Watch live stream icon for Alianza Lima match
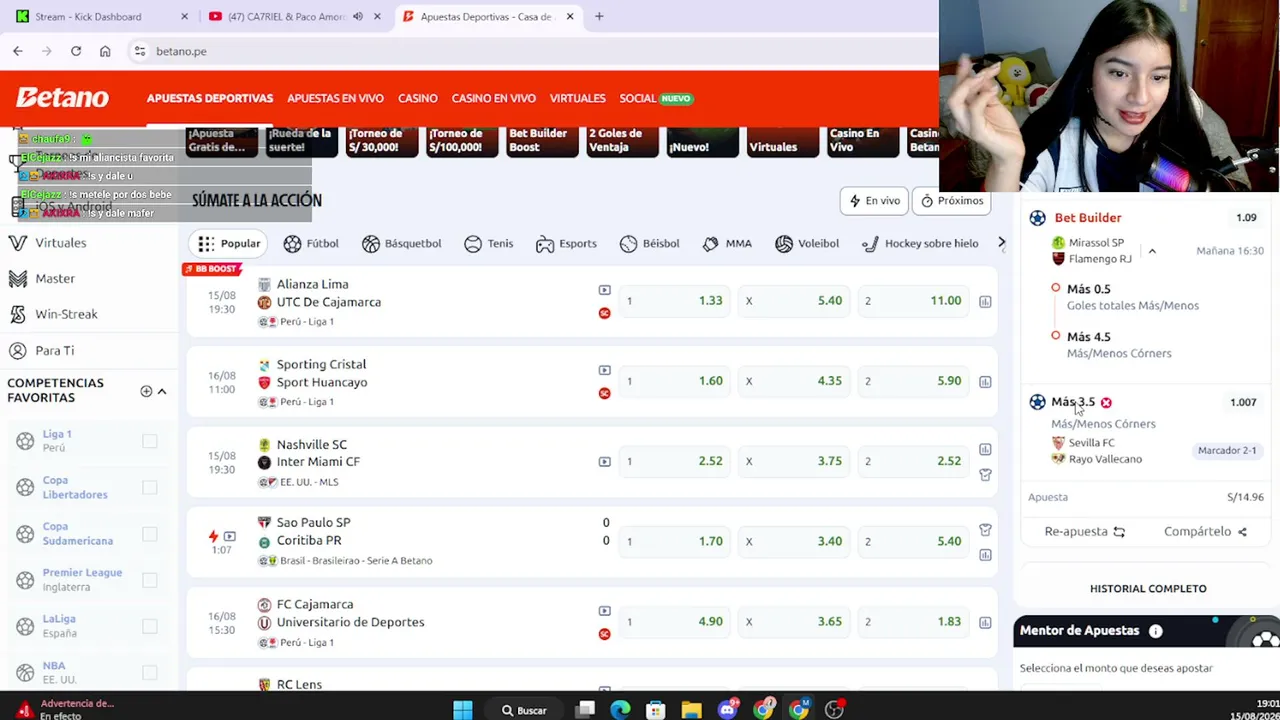 point(604,290)
